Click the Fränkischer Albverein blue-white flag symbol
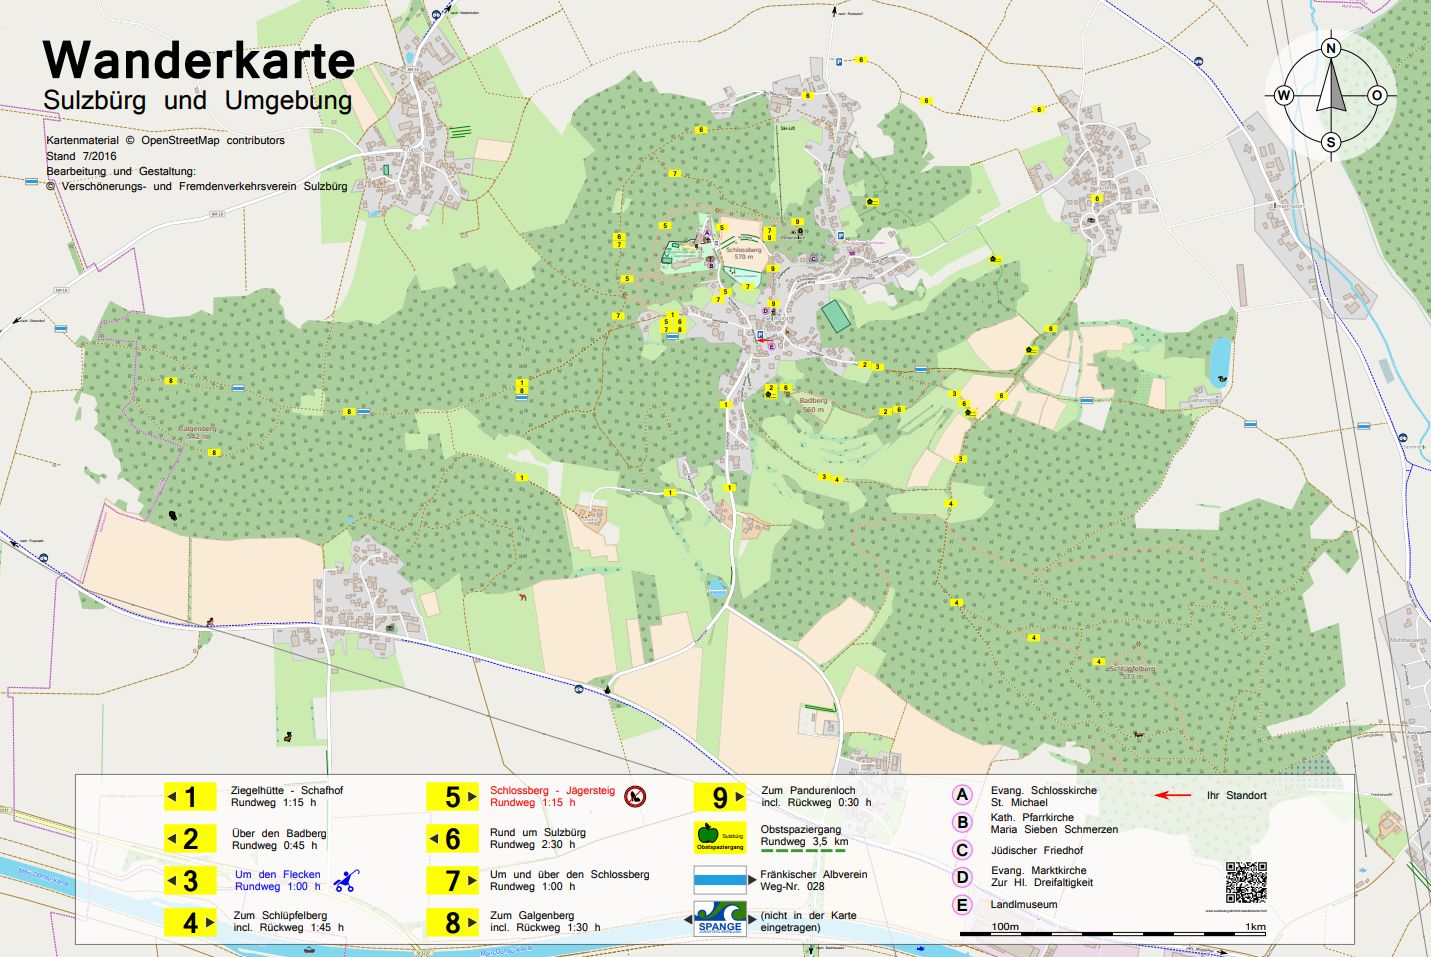This screenshot has height=957, width=1431. pyautogui.click(x=720, y=880)
